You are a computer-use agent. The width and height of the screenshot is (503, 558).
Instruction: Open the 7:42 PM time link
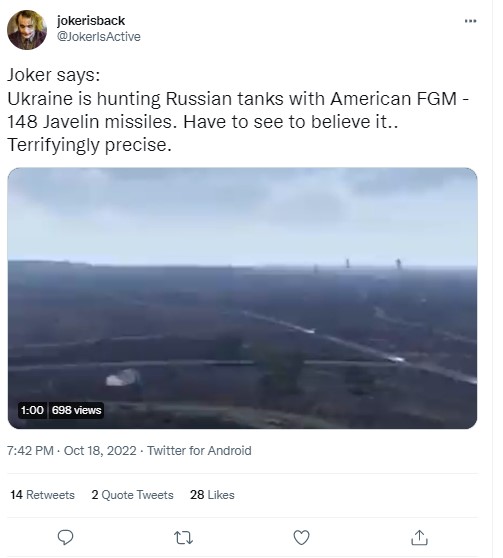(x=30, y=451)
